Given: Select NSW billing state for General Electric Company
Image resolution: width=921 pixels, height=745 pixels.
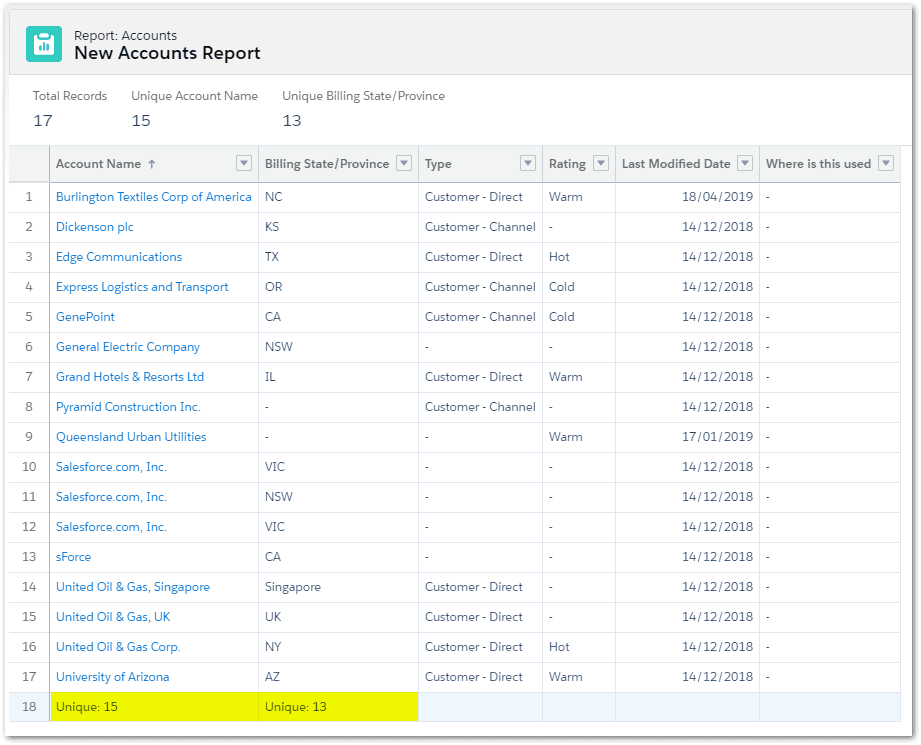Looking at the screenshot, I should point(338,347).
